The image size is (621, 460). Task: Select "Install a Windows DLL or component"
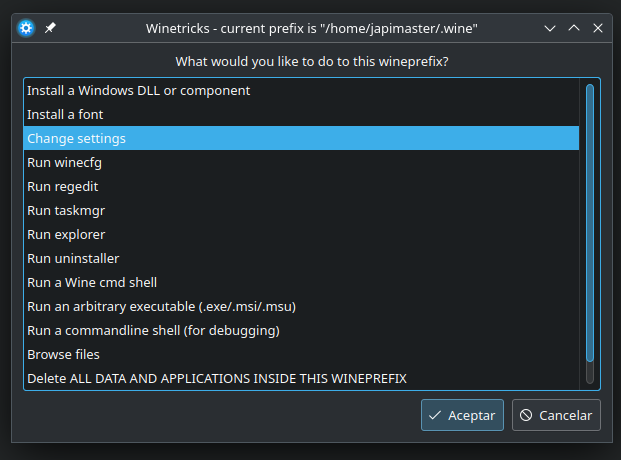(x=138, y=90)
